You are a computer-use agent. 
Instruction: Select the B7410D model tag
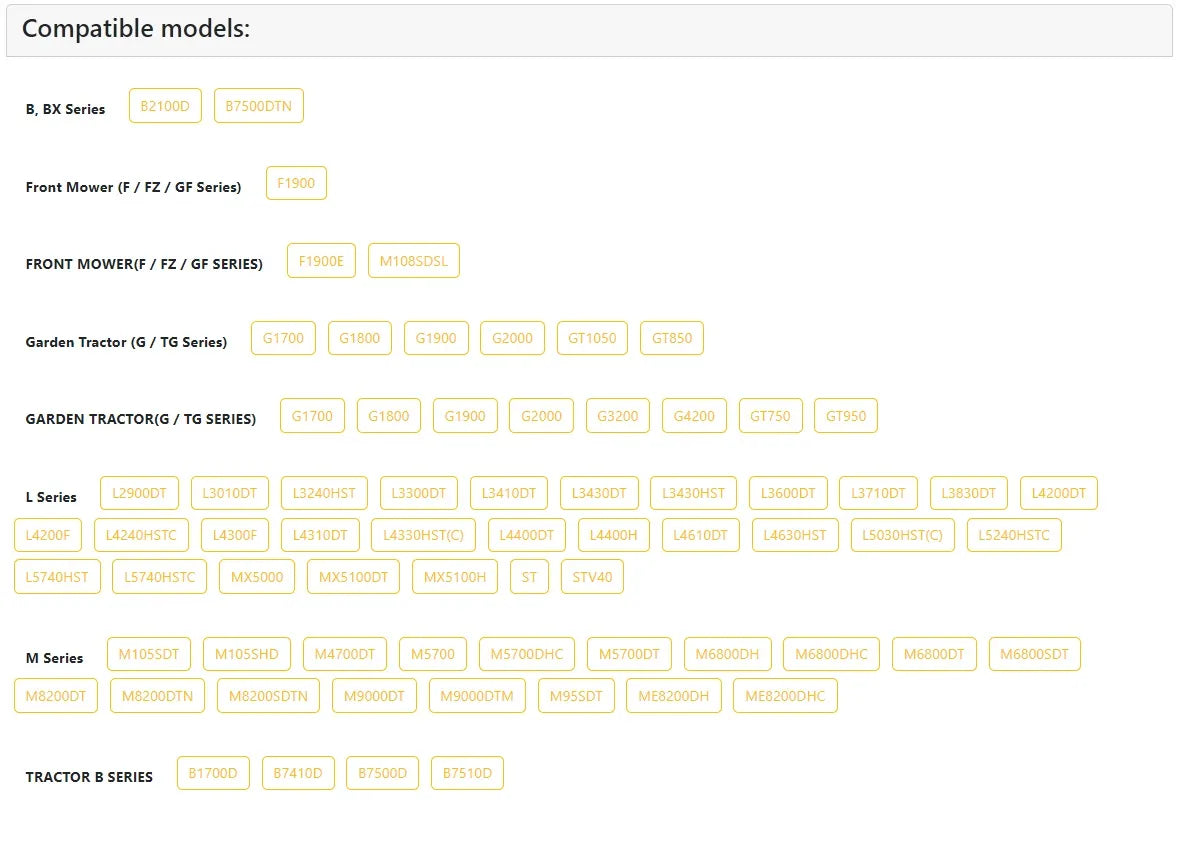point(298,773)
